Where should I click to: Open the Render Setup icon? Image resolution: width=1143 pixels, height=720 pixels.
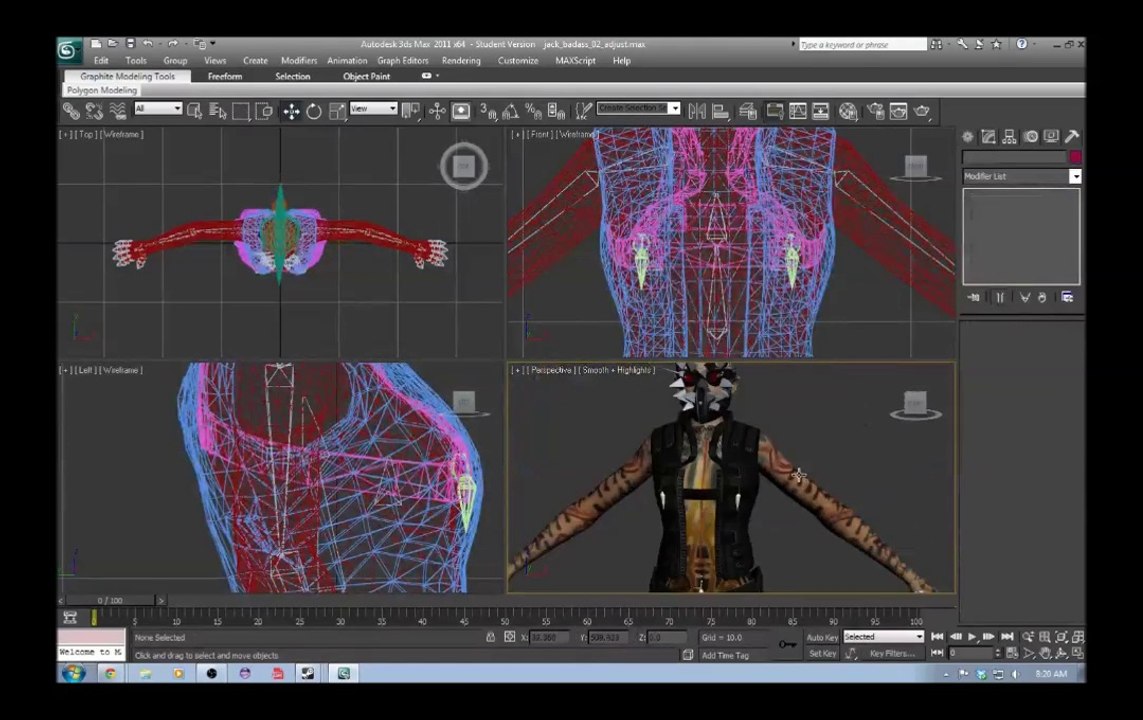[x=875, y=111]
